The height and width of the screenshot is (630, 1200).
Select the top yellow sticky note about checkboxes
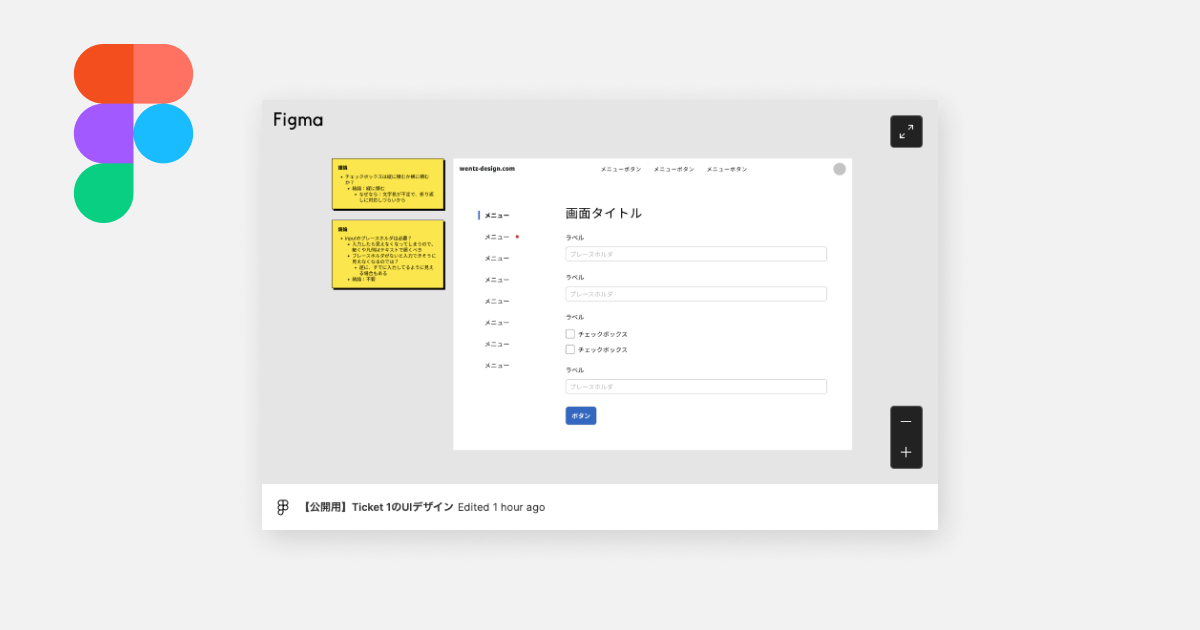pos(388,184)
